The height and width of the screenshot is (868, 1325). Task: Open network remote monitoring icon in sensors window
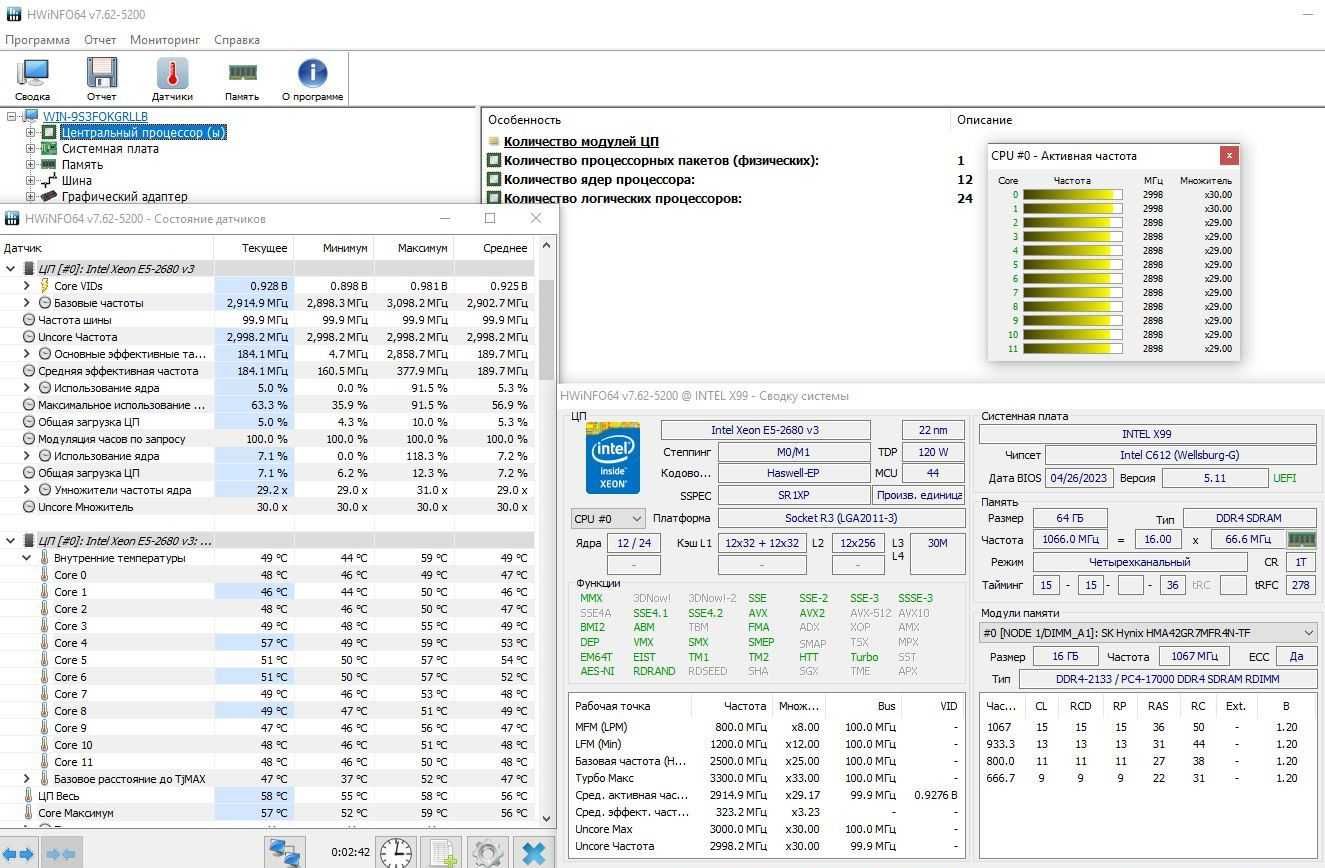[x=285, y=853]
